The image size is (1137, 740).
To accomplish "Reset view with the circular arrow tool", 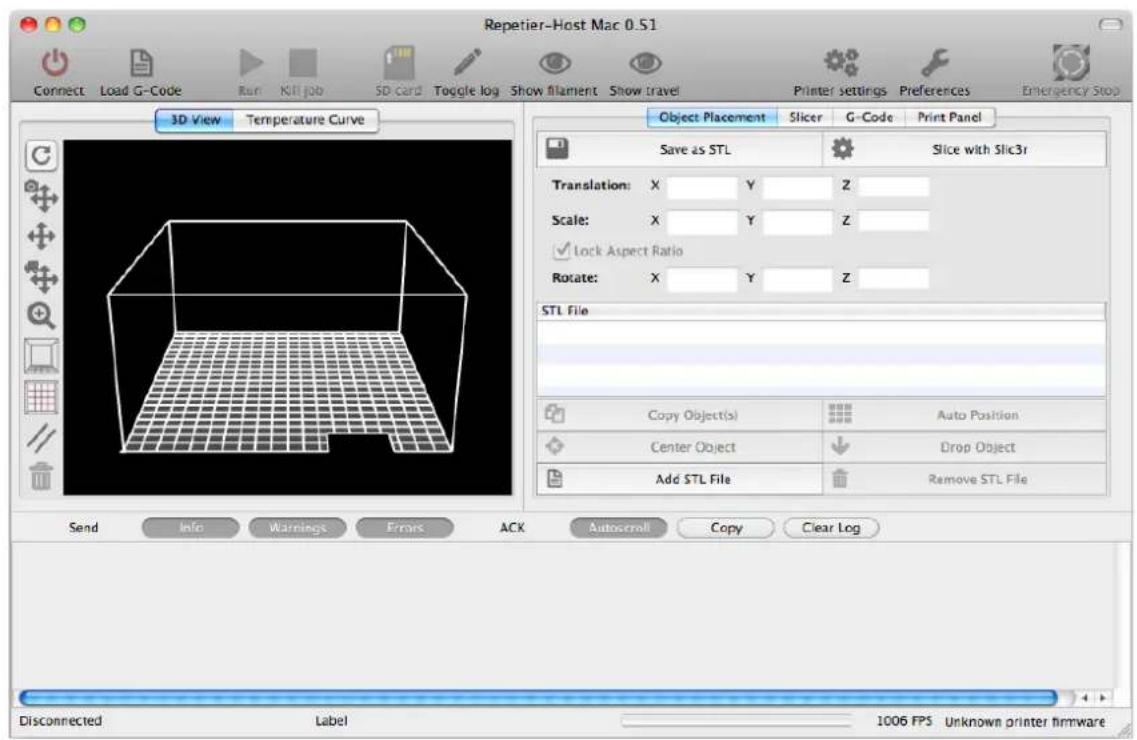I will (x=41, y=155).
